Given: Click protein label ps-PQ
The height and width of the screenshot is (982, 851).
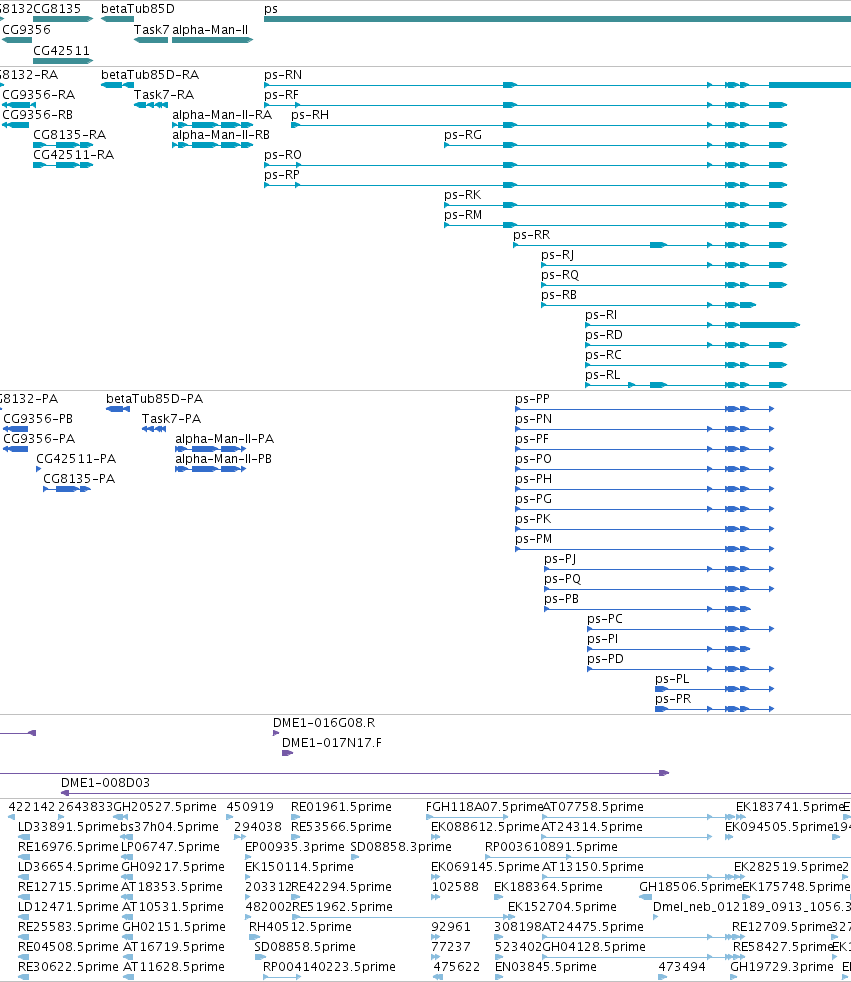Looking at the screenshot, I should pyautogui.click(x=562, y=579).
